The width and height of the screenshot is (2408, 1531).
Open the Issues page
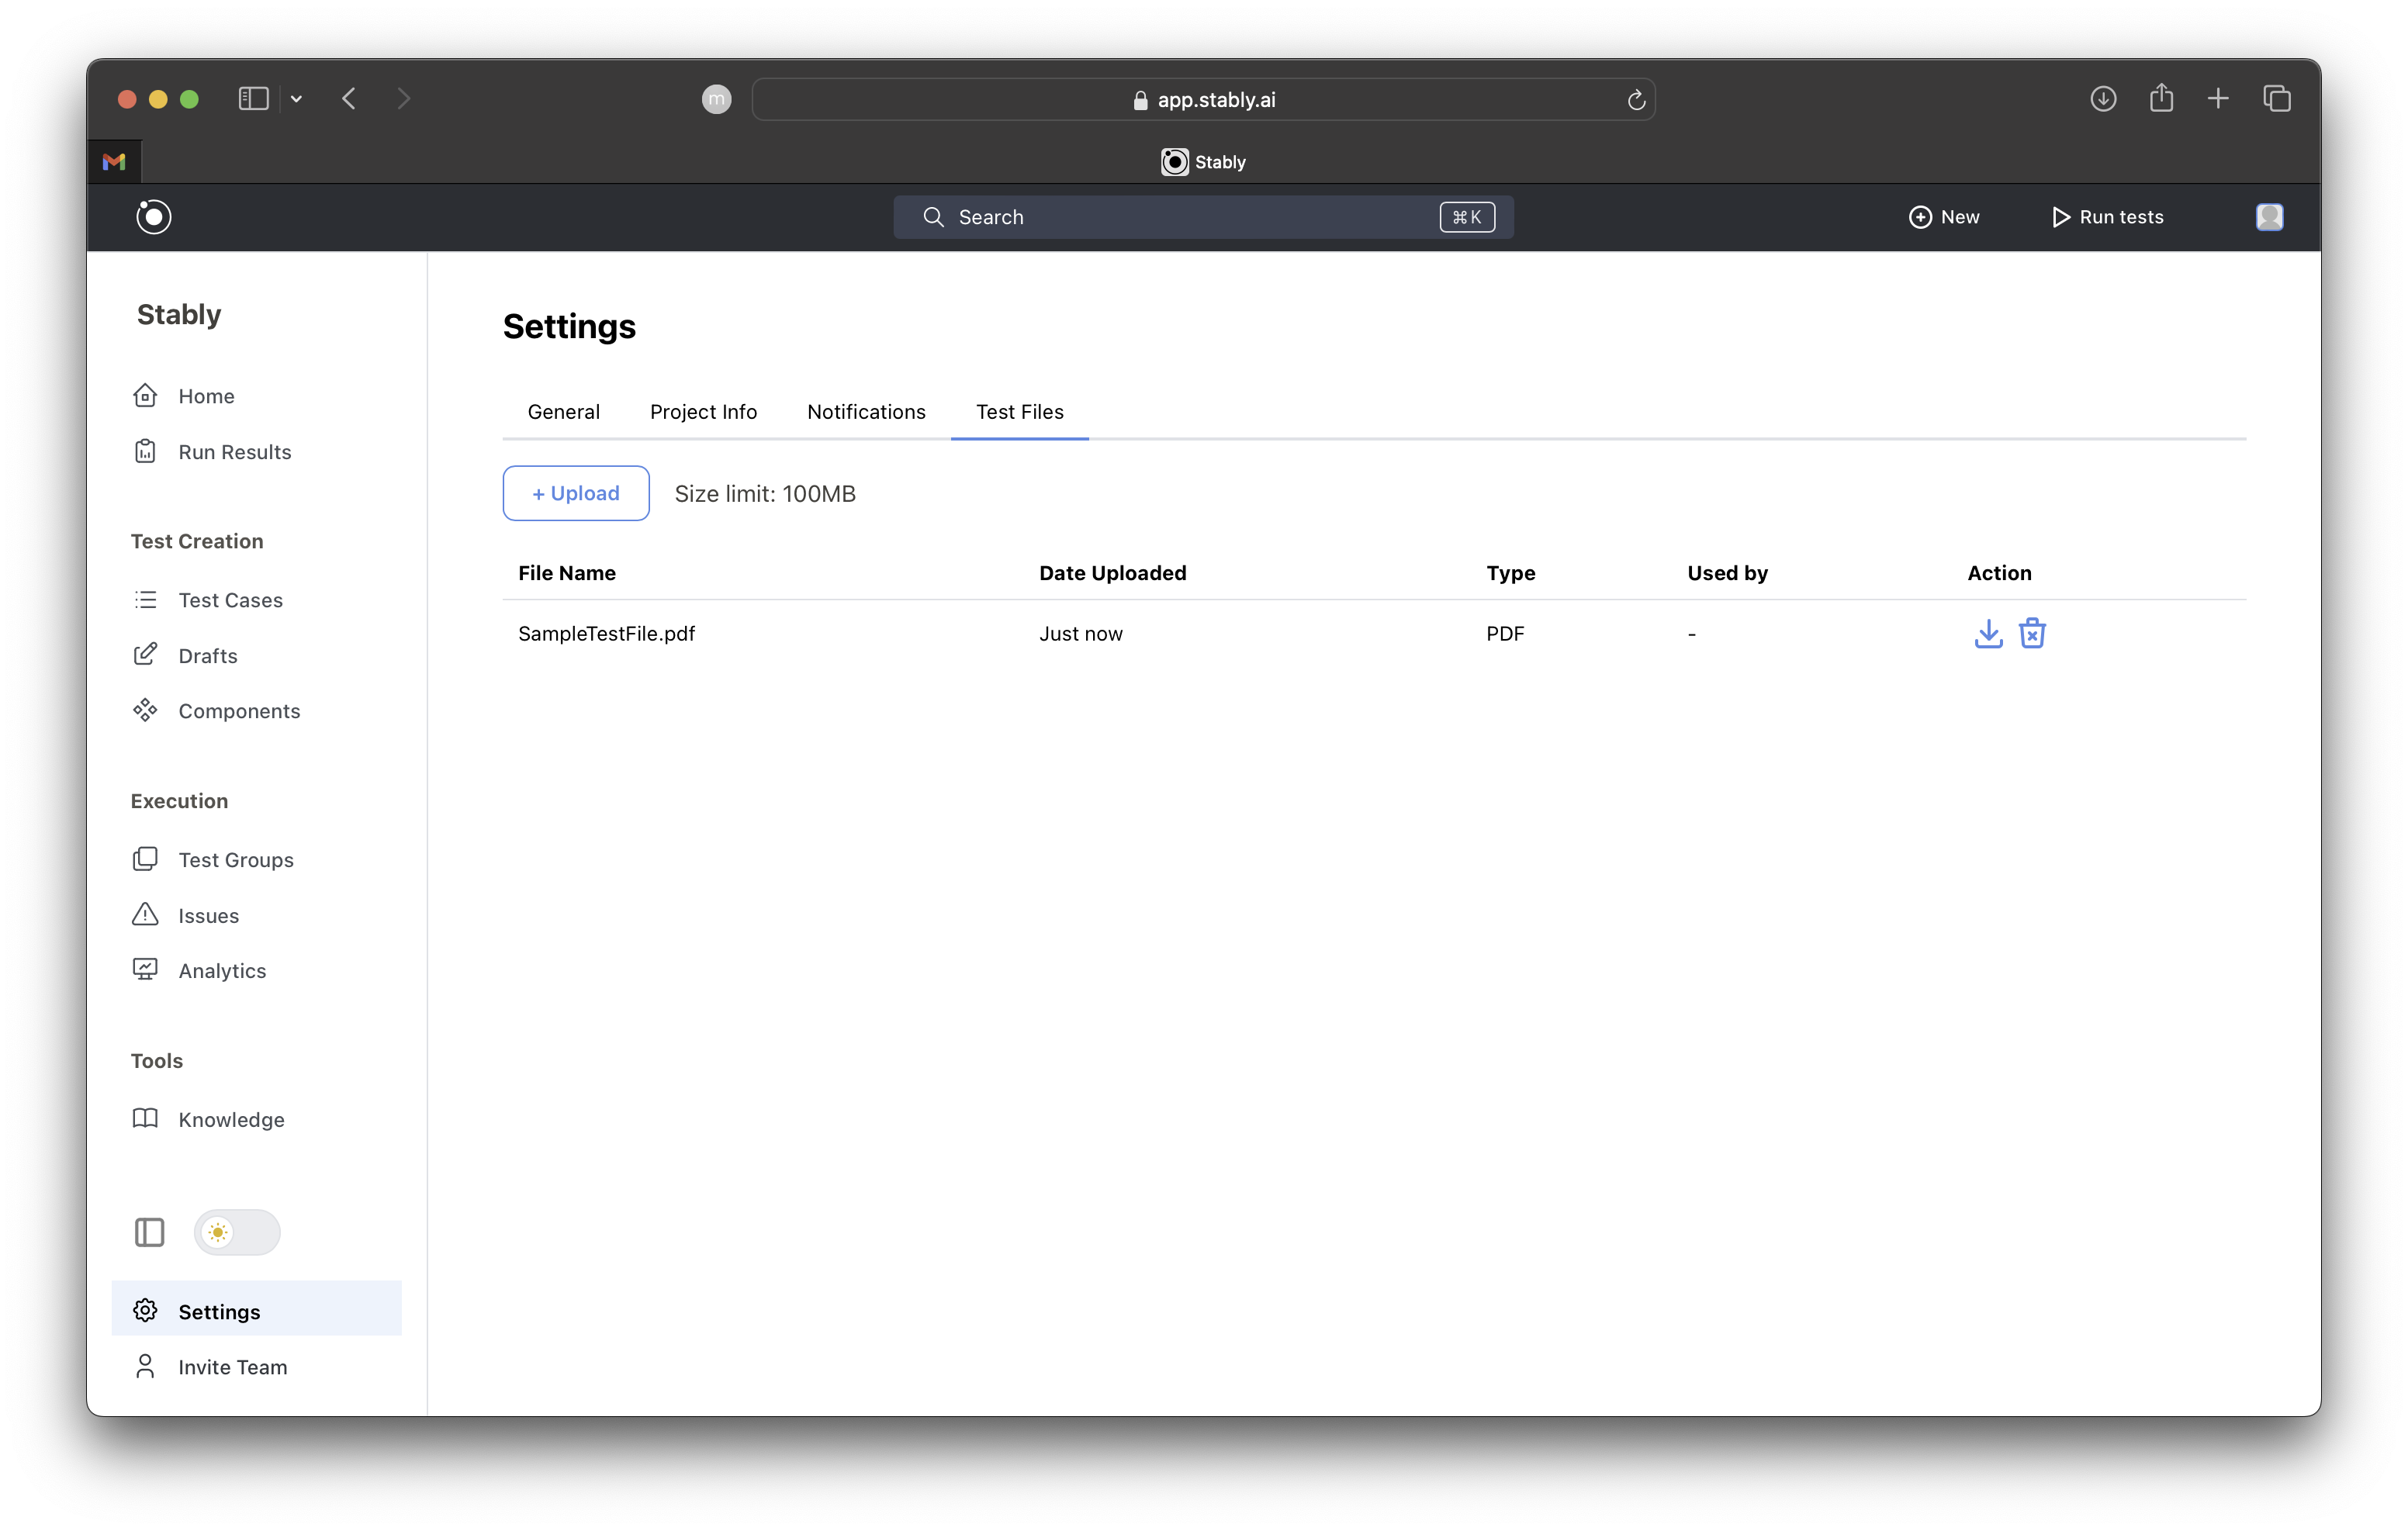pyautogui.click(x=208, y=916)
